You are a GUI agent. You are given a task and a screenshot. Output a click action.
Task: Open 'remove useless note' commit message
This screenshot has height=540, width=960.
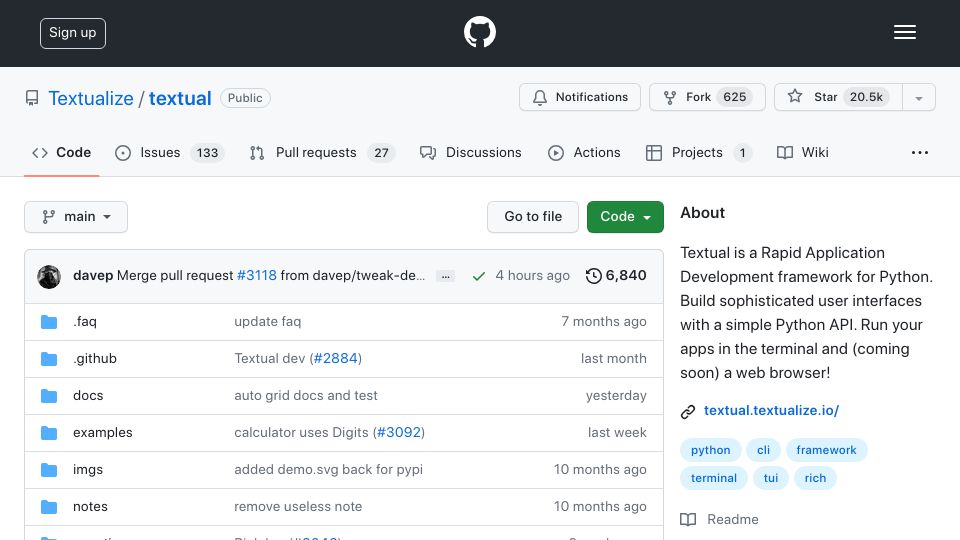pyautogui.click(x=298, y=506)
